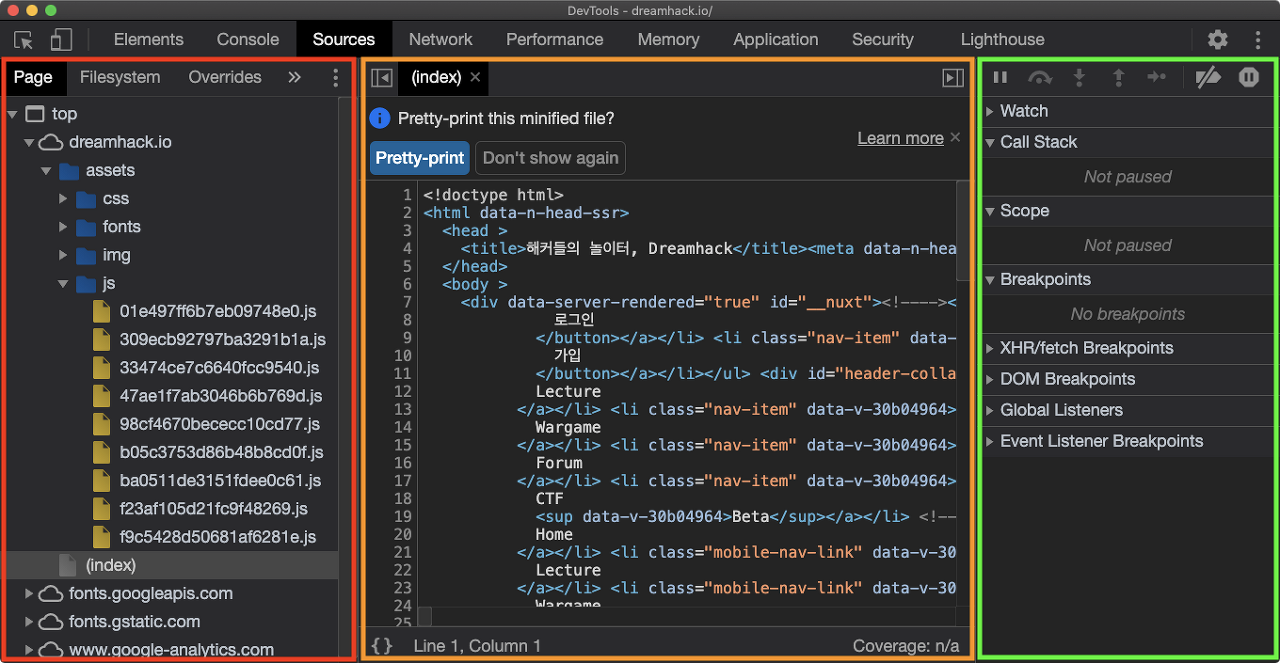
Task: Click the step over function icon
Action: pyautogui.click(x=1040, y=77)
